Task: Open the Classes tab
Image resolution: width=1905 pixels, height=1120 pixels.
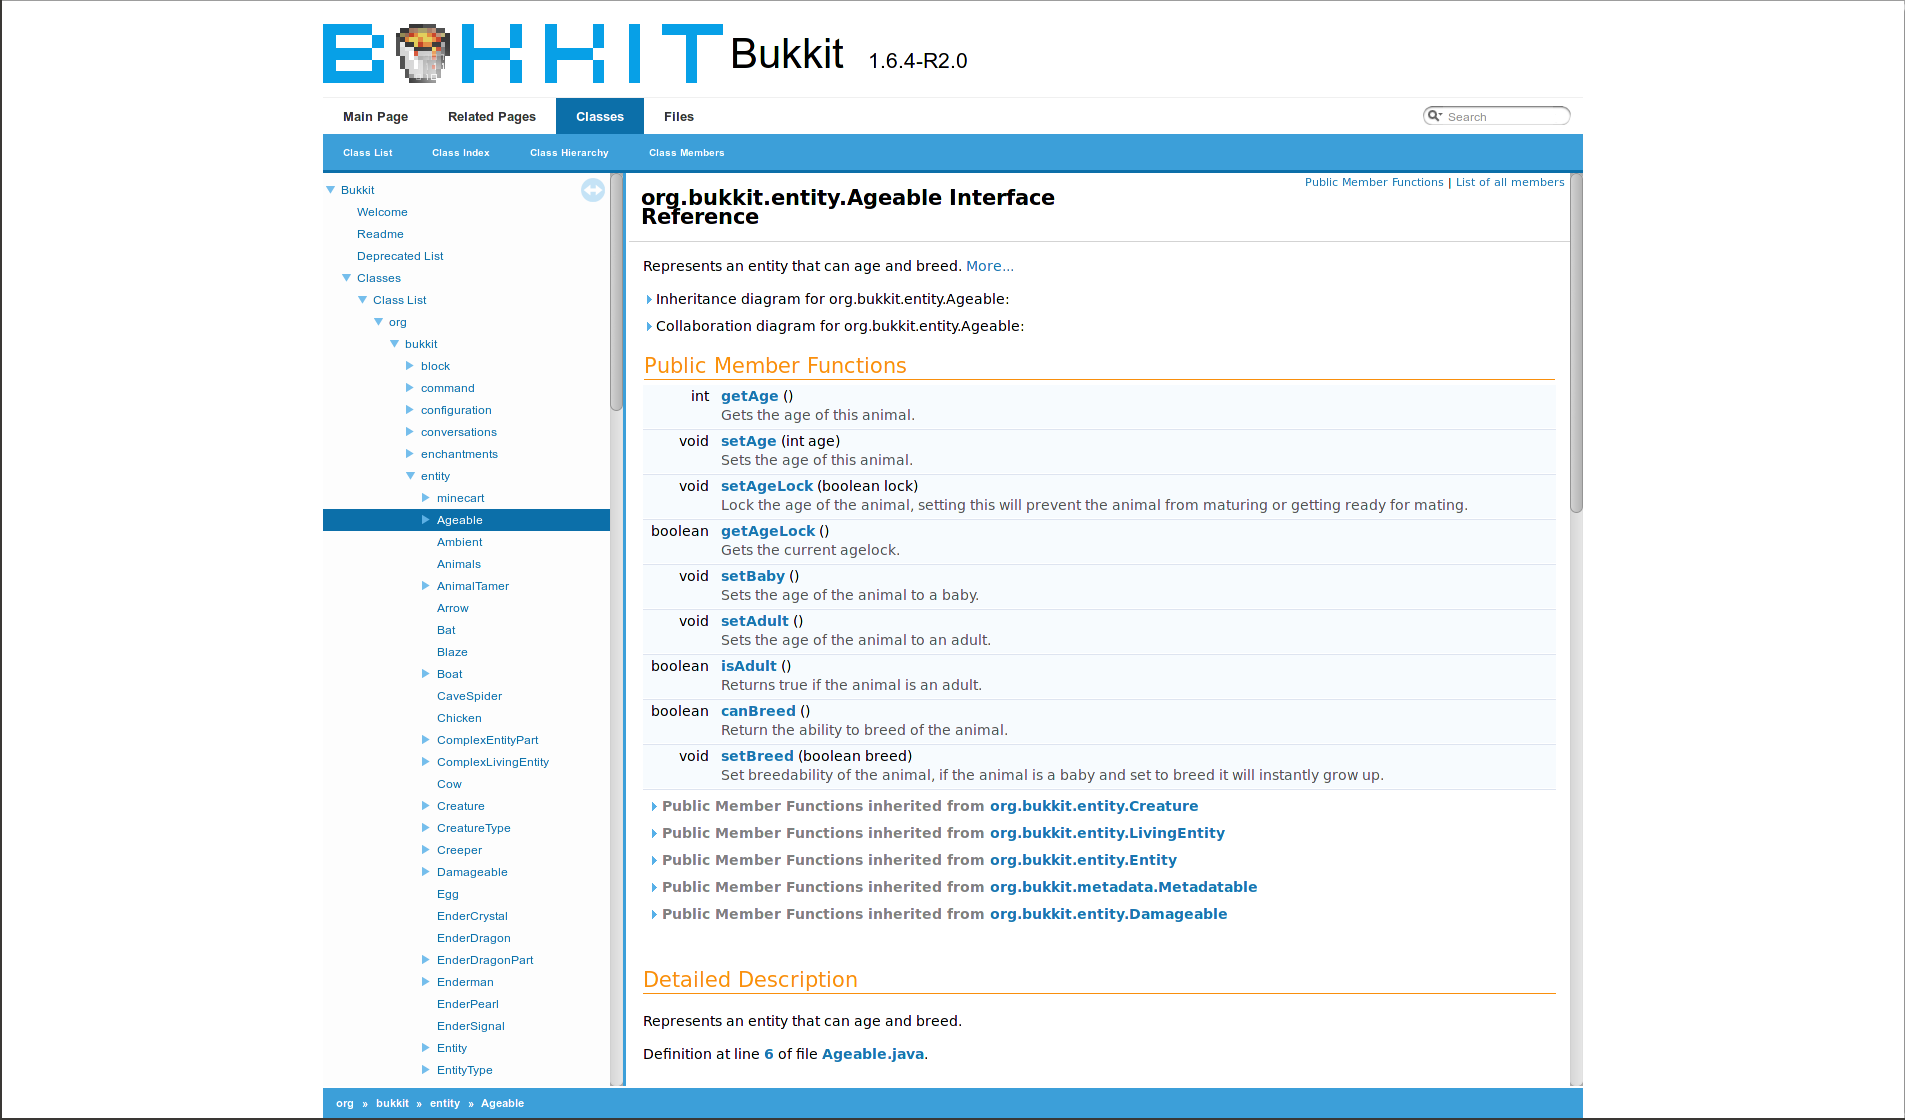Action: point(600,116)
